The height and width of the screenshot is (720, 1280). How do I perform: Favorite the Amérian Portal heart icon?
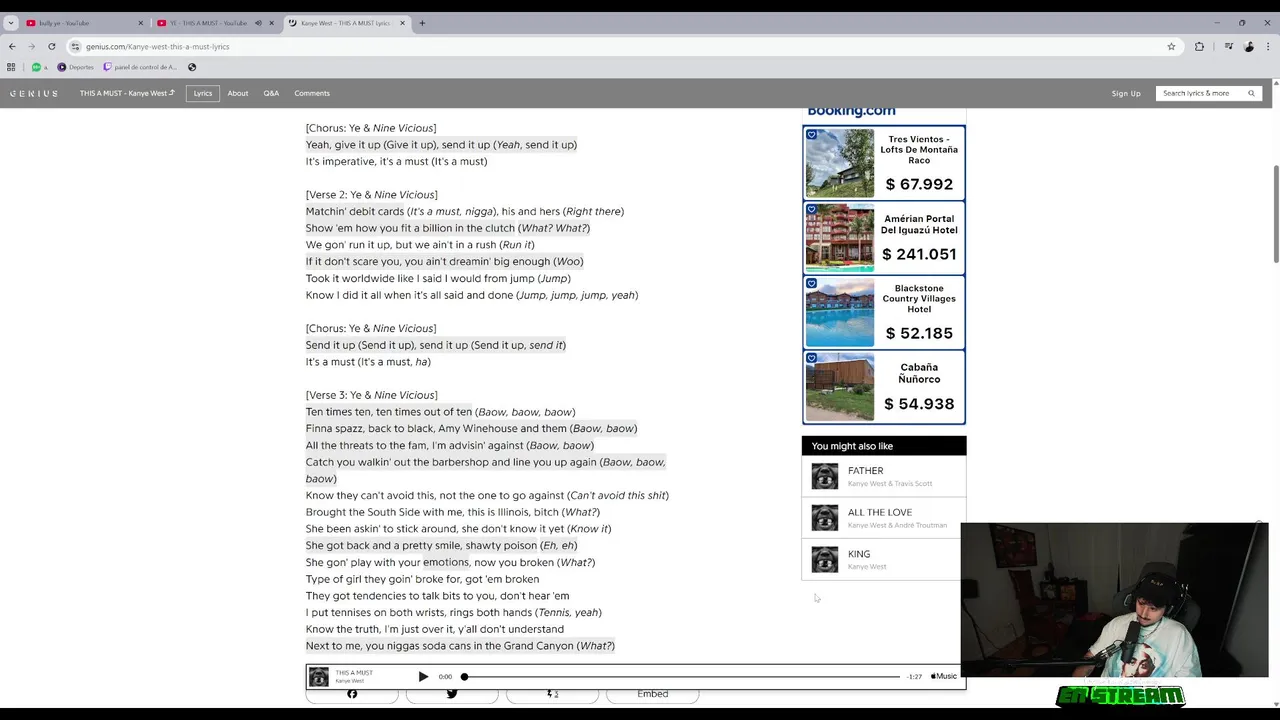(811, 209)
